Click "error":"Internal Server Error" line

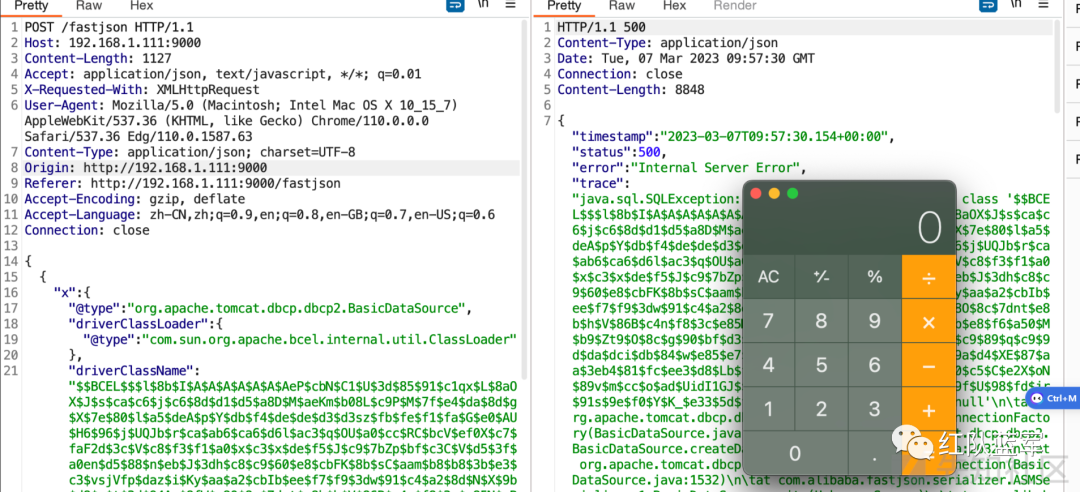coord(689,167)
